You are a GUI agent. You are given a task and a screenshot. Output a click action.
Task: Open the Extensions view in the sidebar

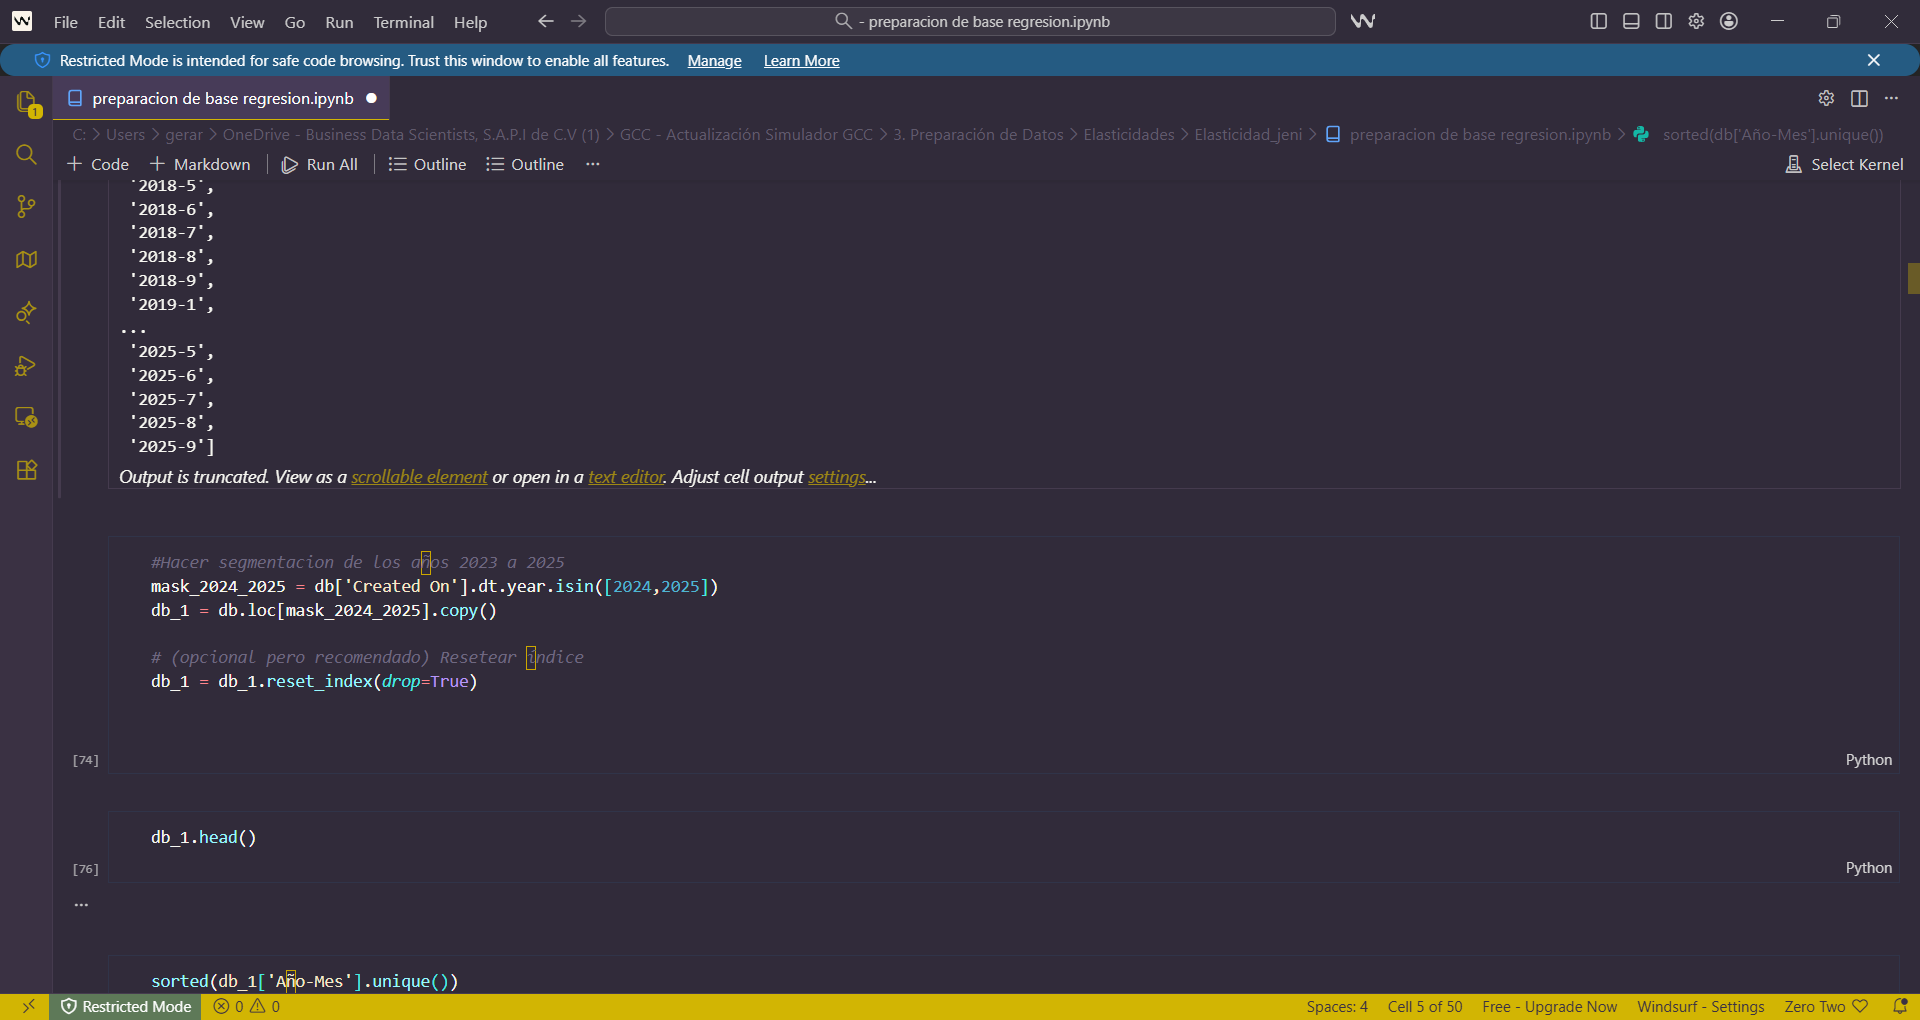pos(26,470)
